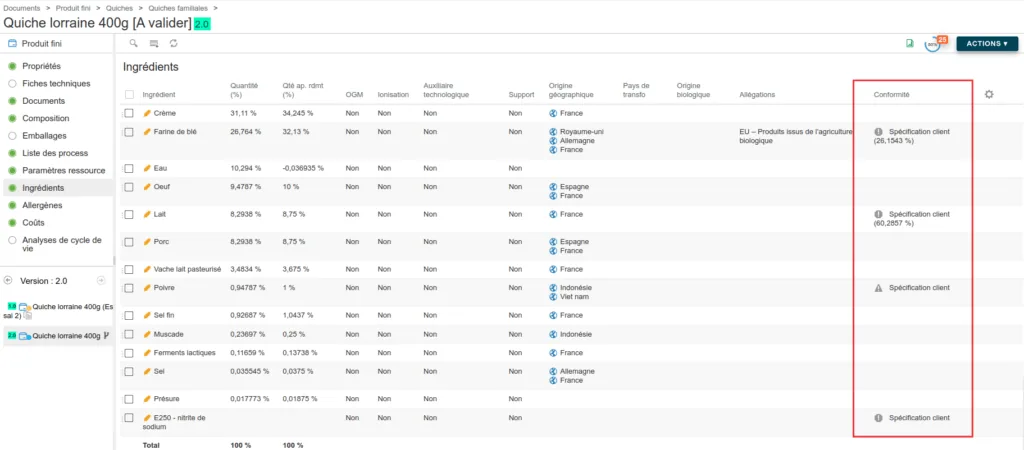Tick the checkbox for Eau row
Viewport: 1024px width, 450px height.
coord(129,169)
